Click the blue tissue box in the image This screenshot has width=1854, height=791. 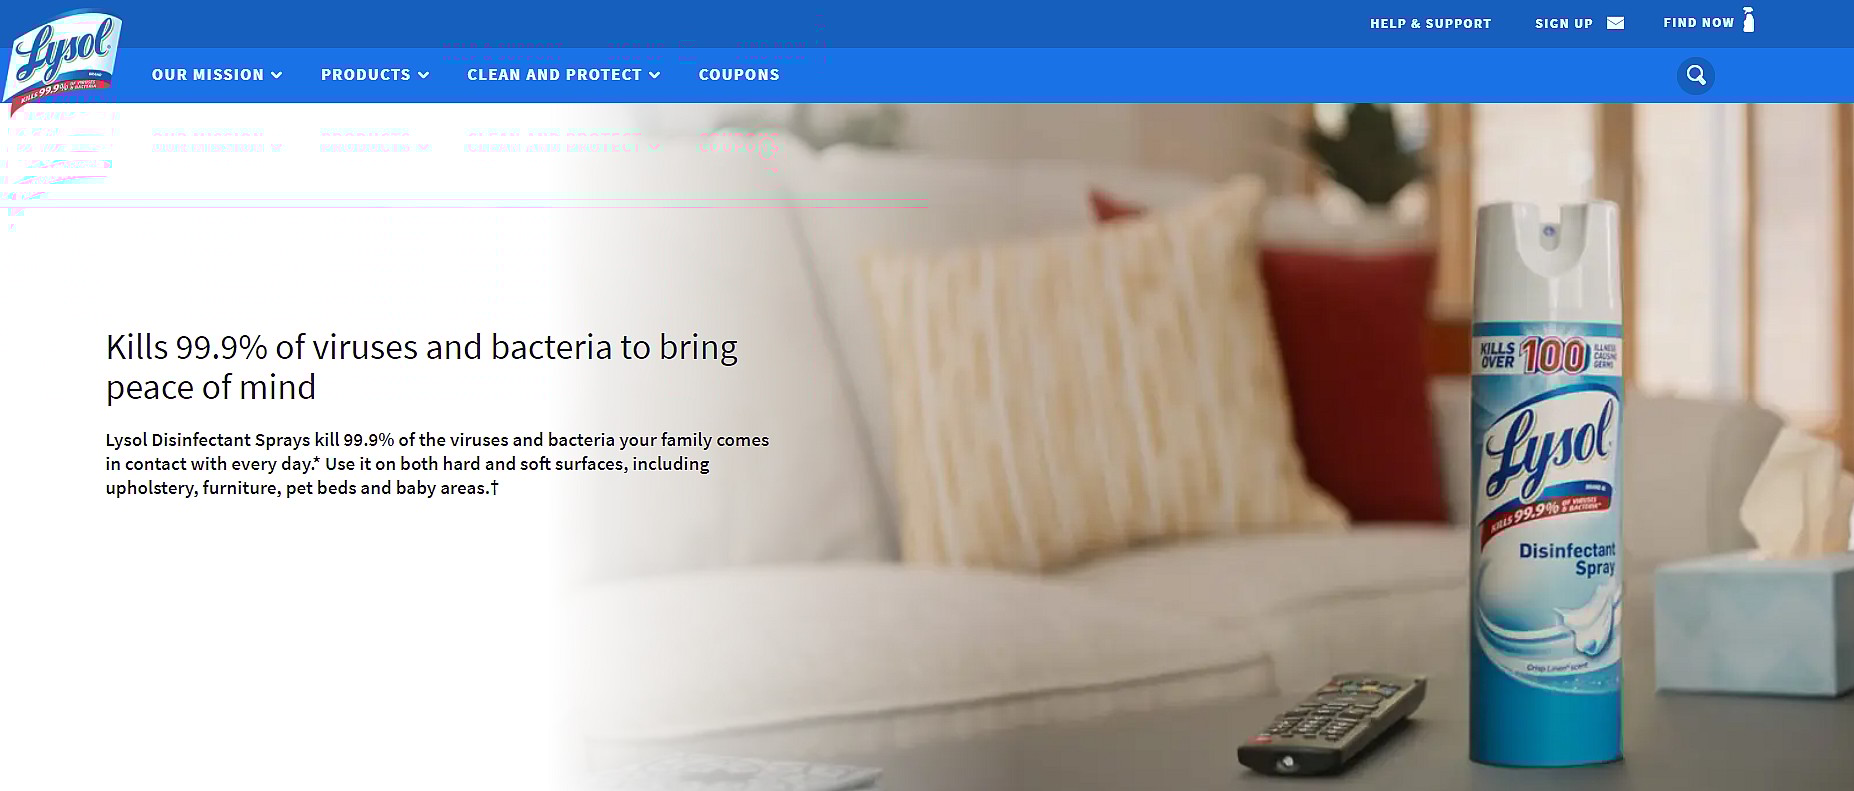[1753, 624]
